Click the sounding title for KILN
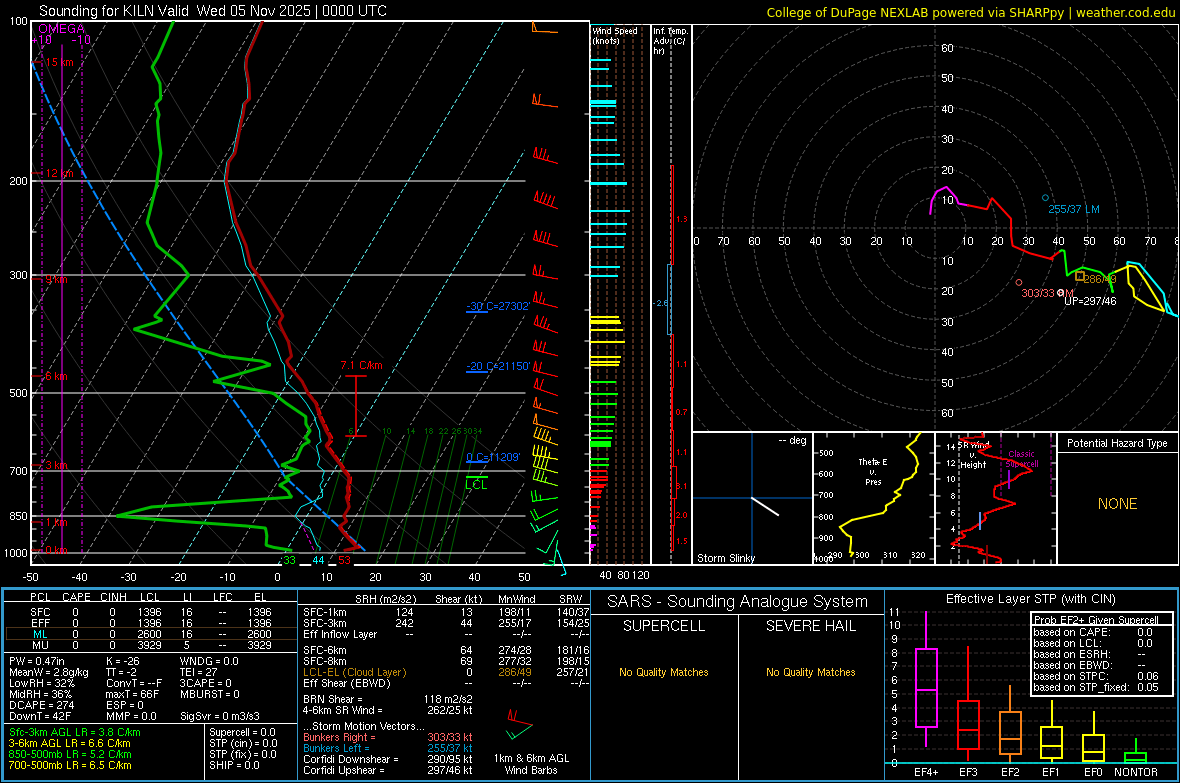Screen dimensions: 1180x783 click(x=213, y=11)
